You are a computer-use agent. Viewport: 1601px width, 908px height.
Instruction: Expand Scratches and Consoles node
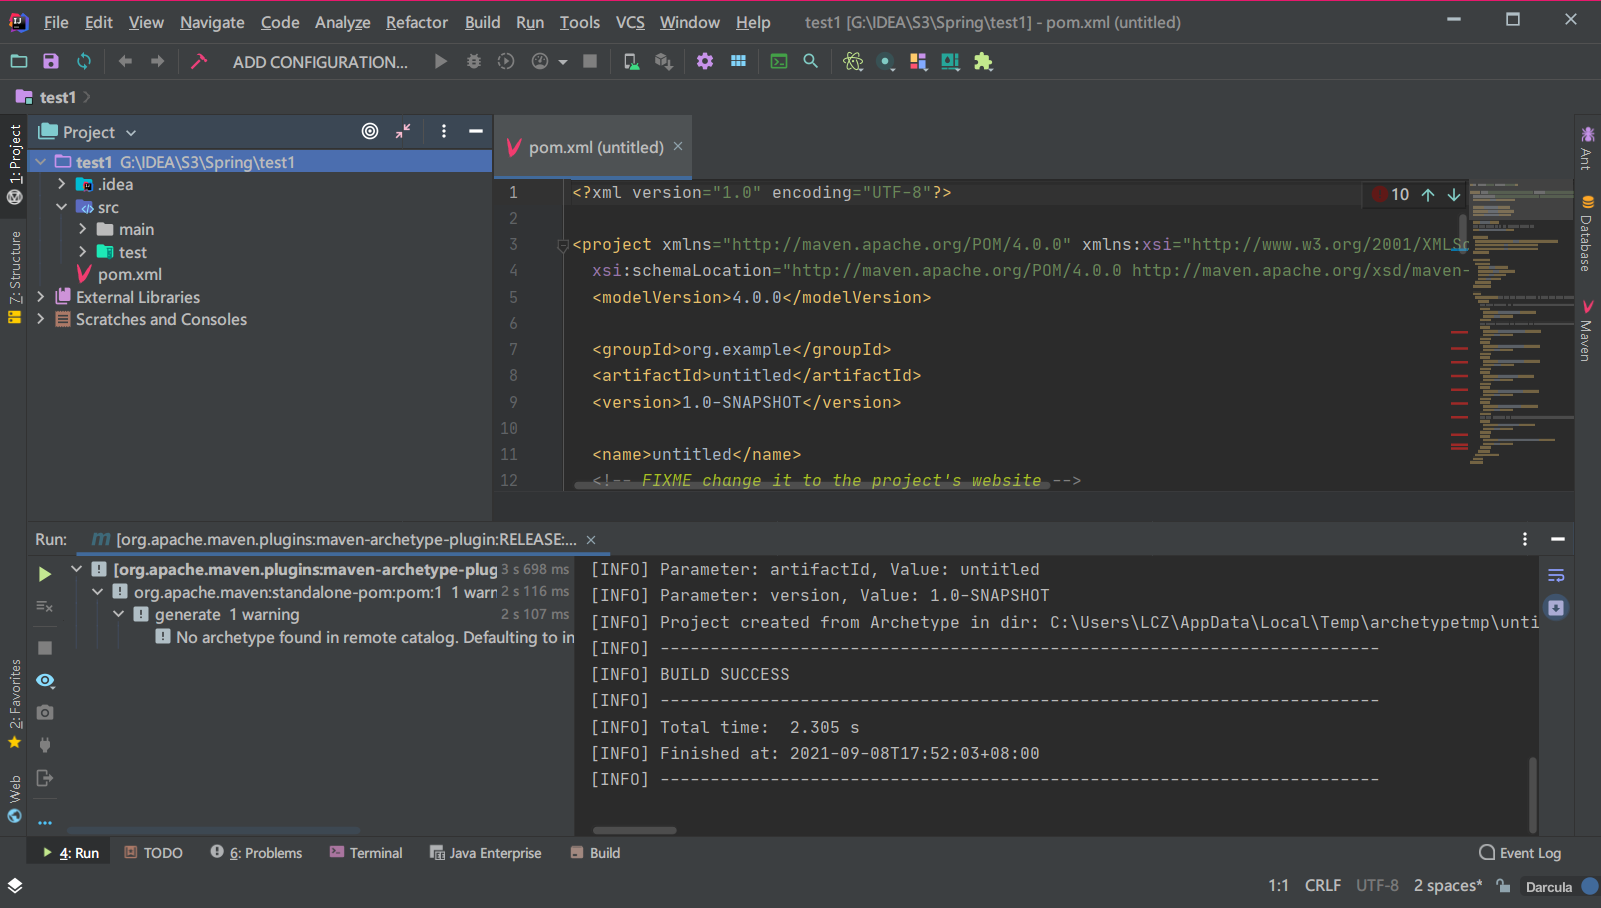point(41,319)
